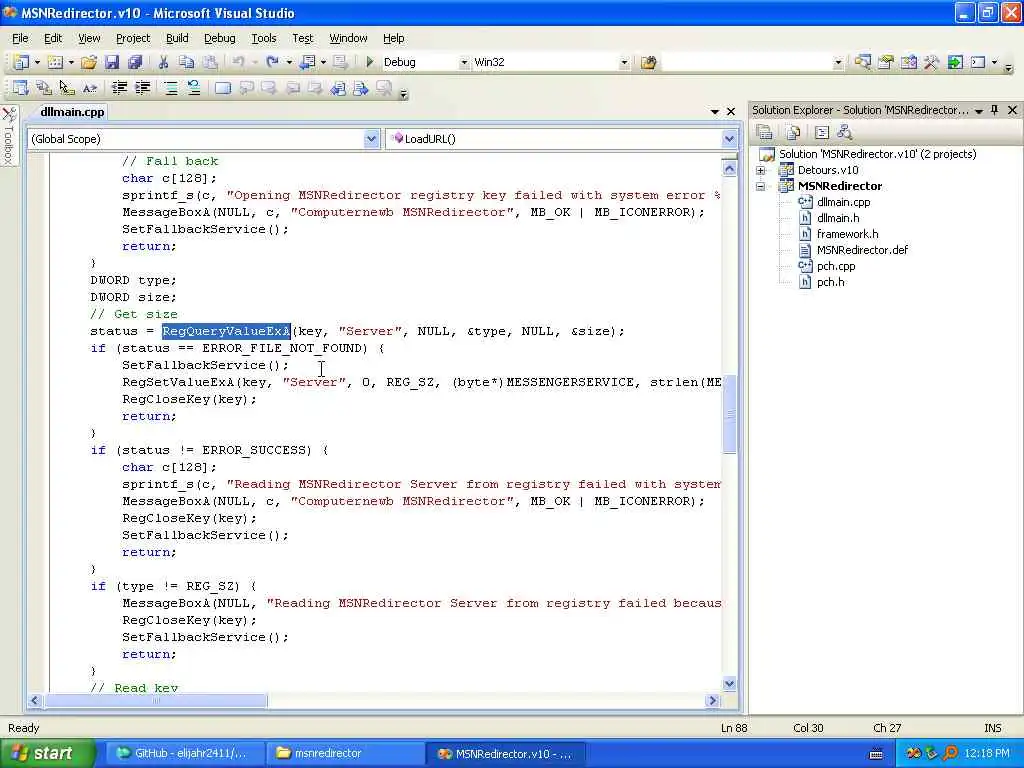The width and height of the screenshot is (1024, 768).
Task: Open the Global Scope dropdown
Action: coord(371,138)
